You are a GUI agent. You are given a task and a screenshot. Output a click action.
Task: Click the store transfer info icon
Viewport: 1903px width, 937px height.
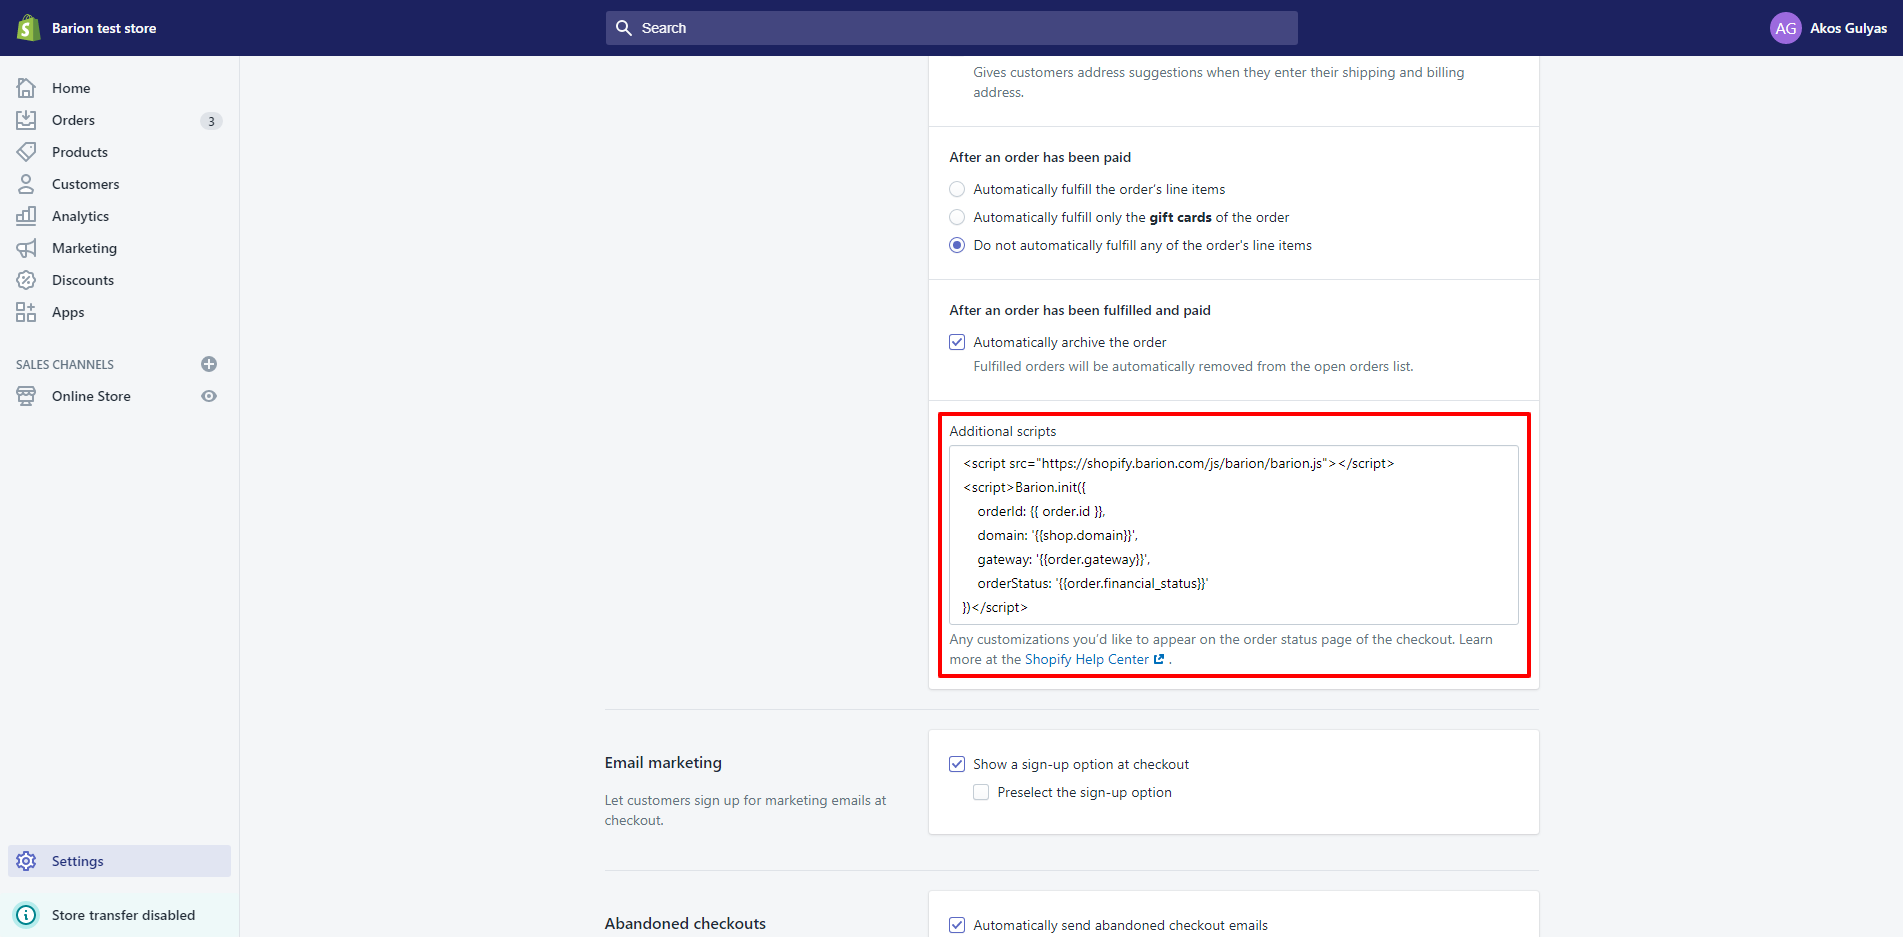coord(26,915)
